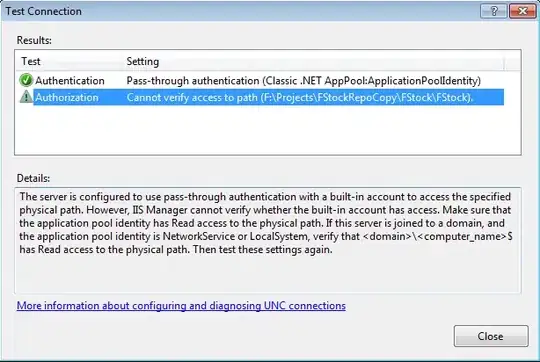Image resolution: width=540 pixels, height=362 pixels.
Task: Sort by the Setting column header
Action: tap(143, 61)
